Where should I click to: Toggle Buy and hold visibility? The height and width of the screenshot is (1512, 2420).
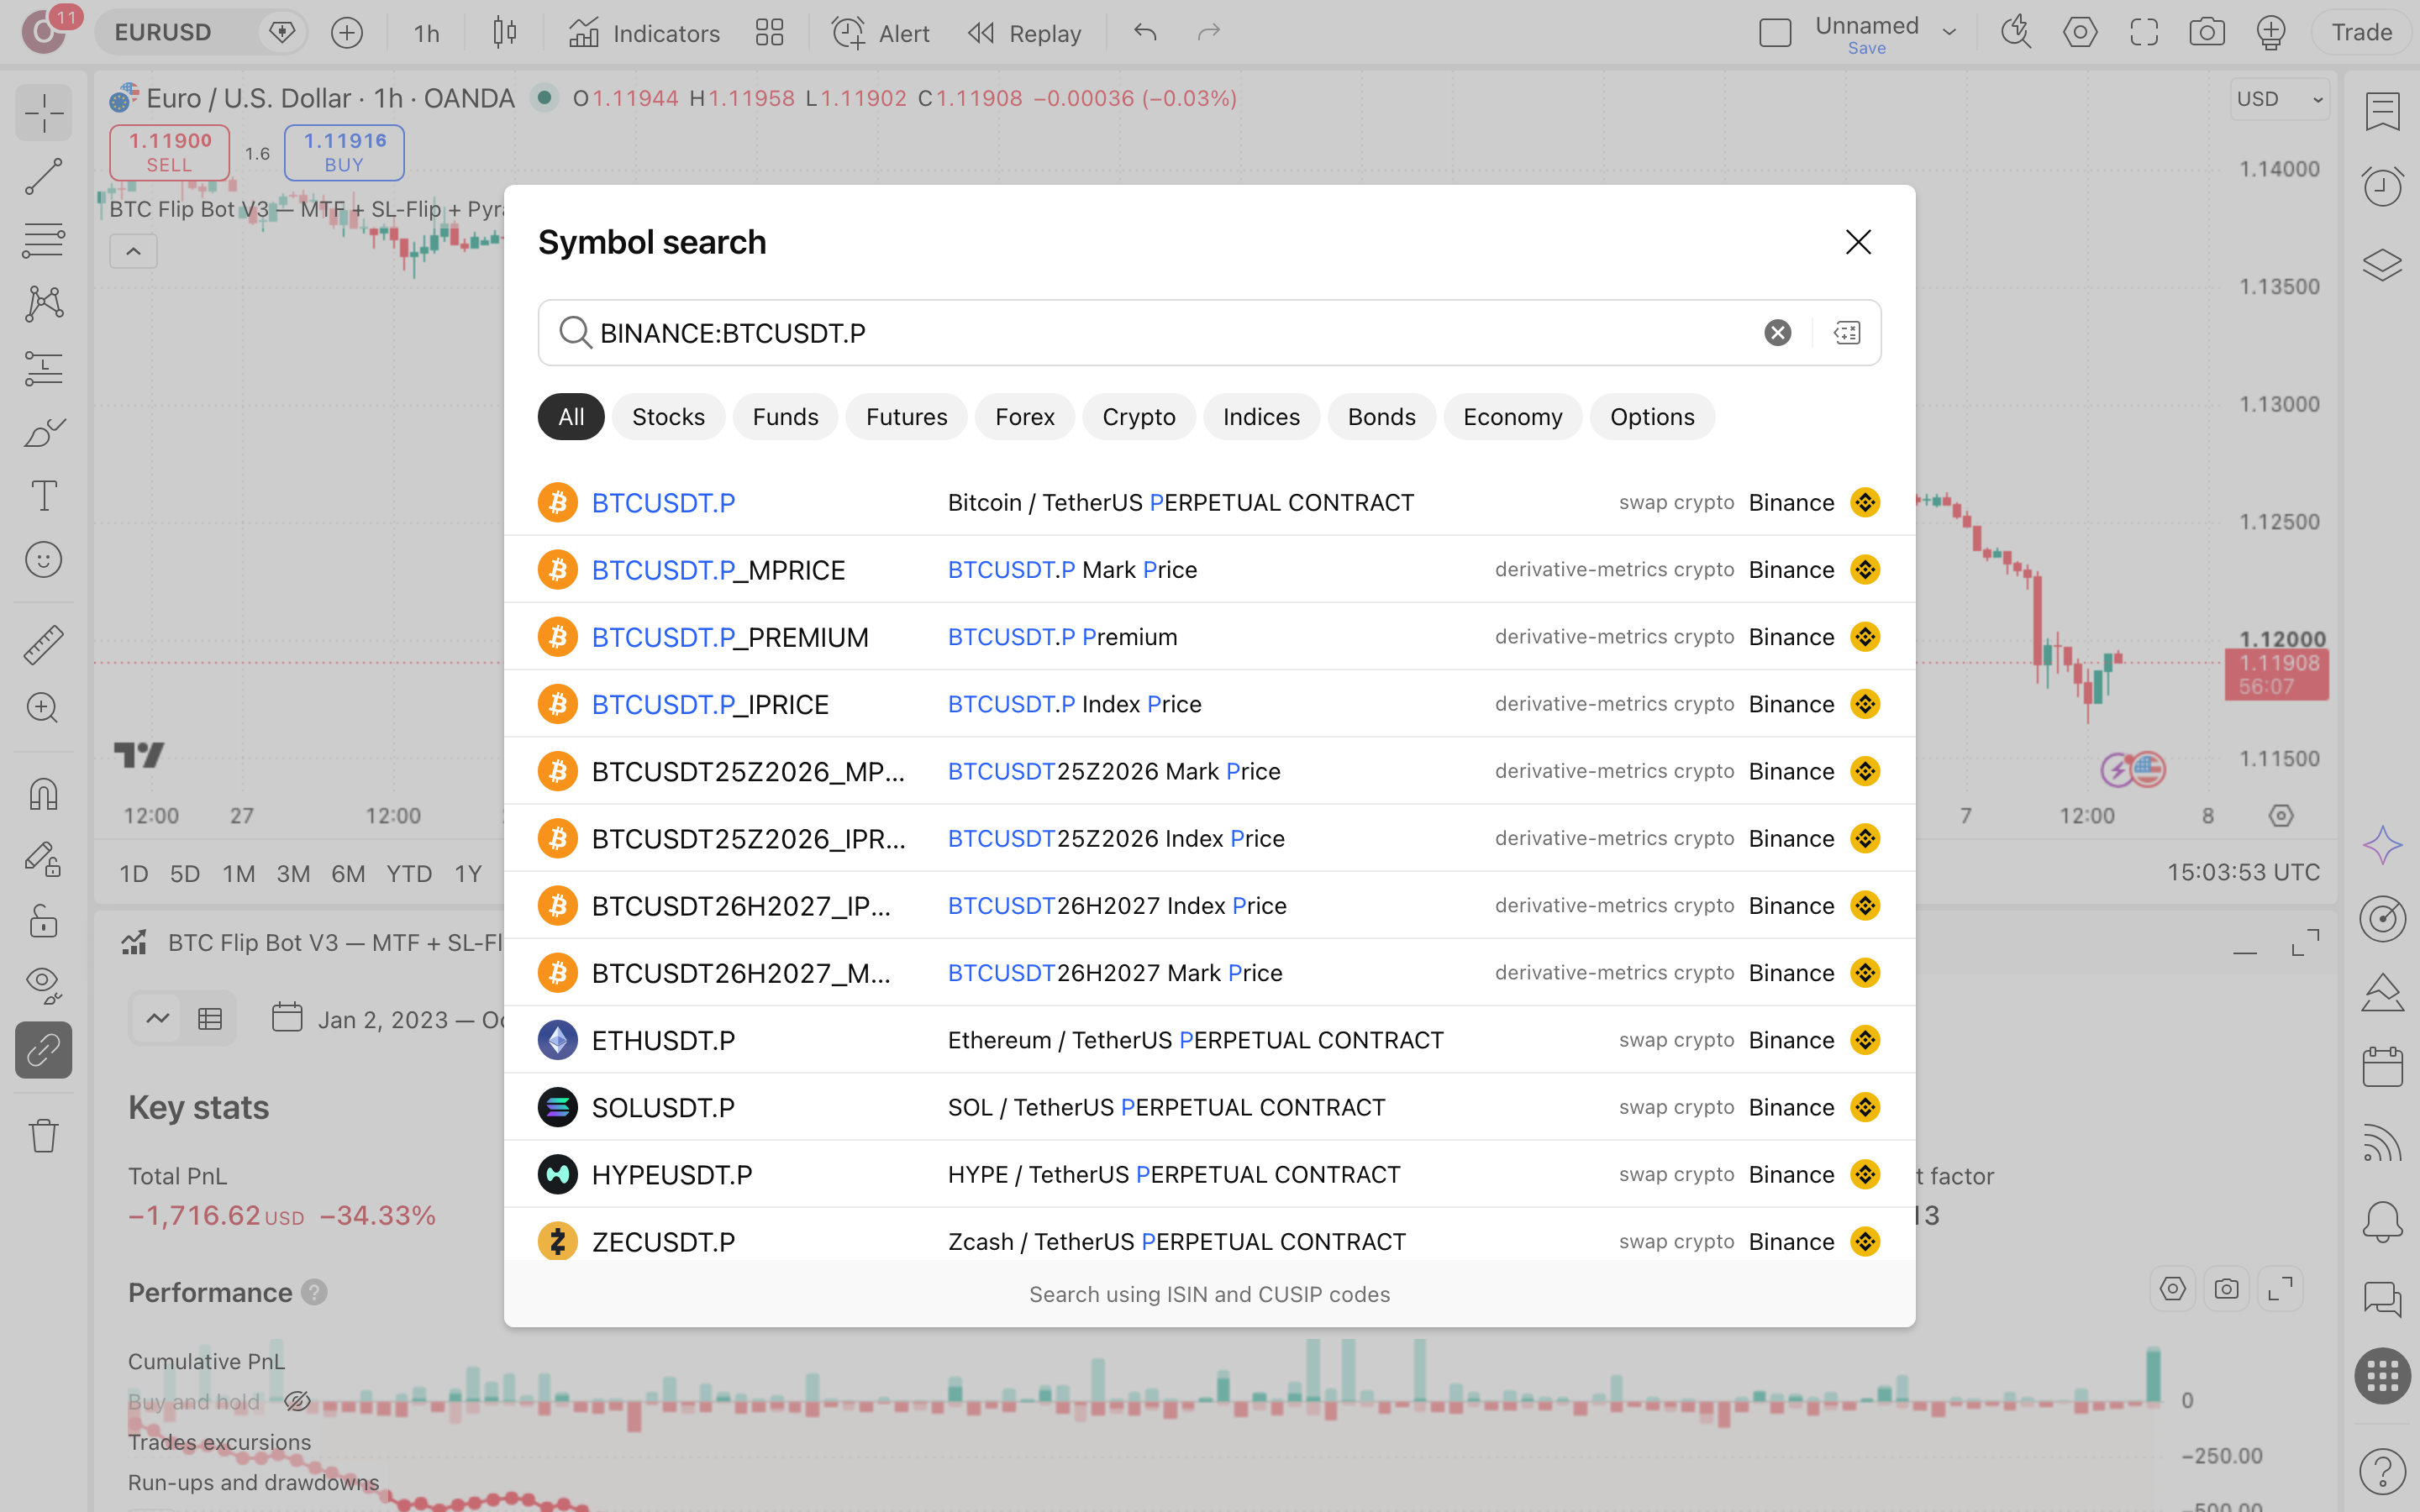click(x=297, y=1401)
